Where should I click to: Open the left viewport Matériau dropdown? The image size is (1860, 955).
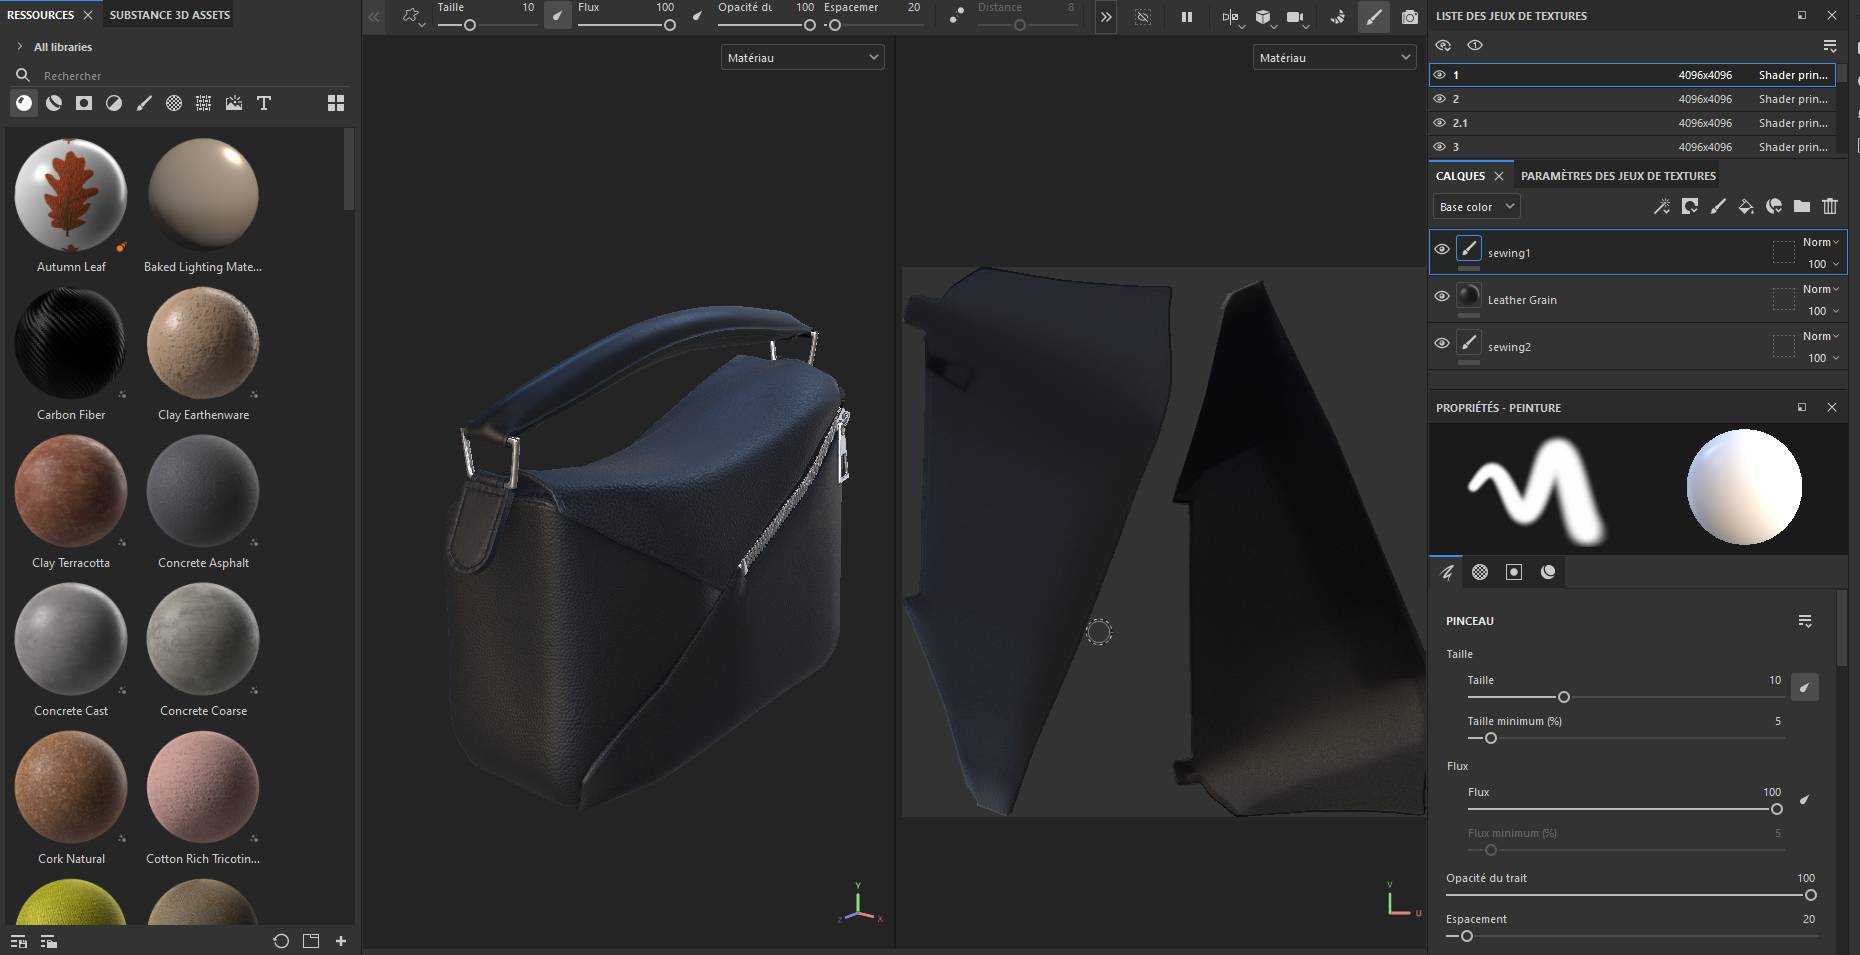[x=802, y=58]
